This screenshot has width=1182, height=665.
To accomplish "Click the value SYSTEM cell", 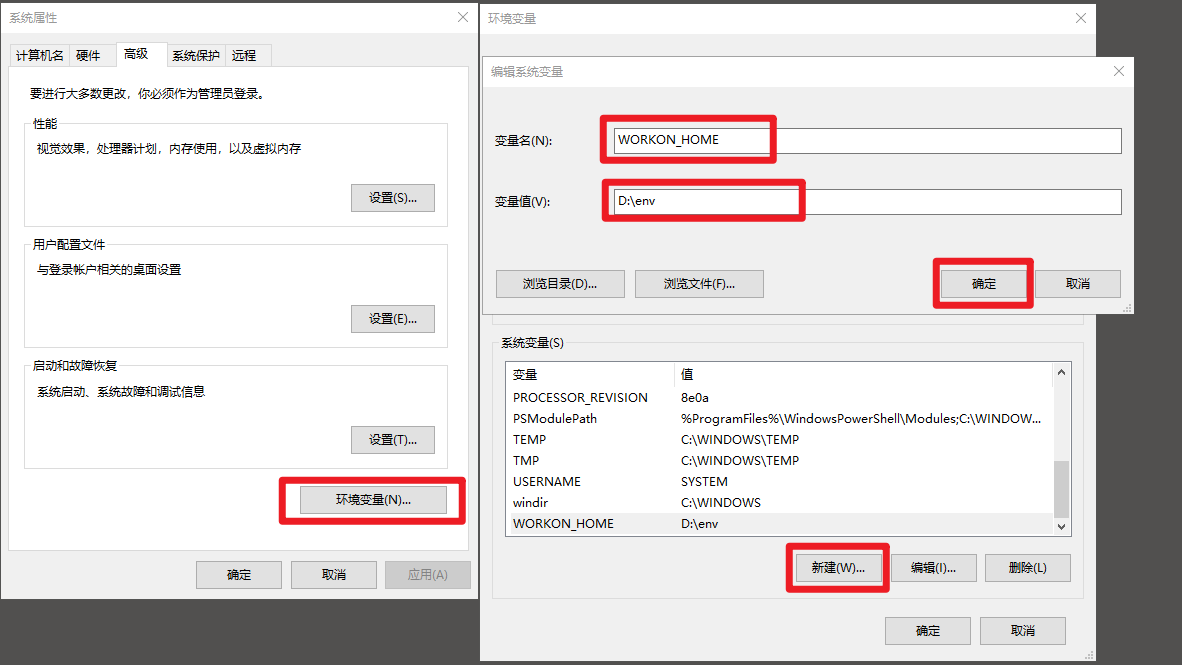I will coord(704,482).
